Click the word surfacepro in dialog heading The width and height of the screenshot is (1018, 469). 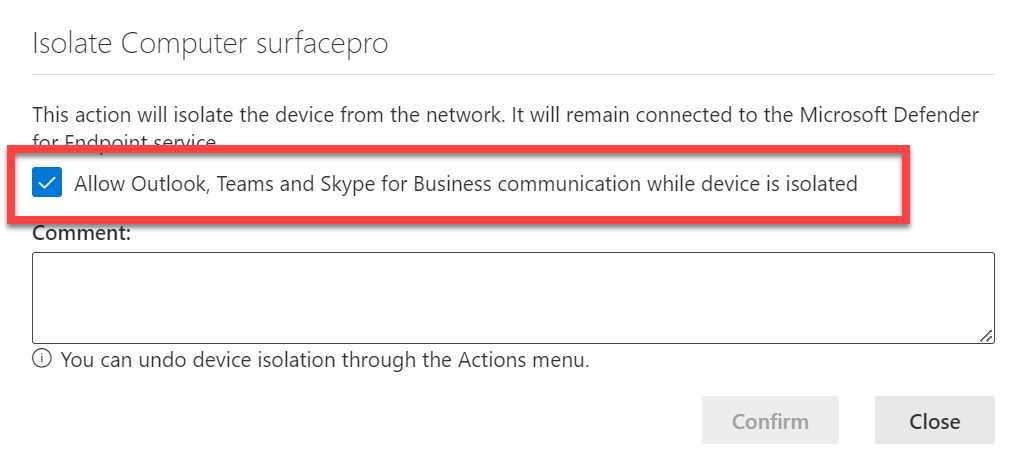tap(321, 44)
